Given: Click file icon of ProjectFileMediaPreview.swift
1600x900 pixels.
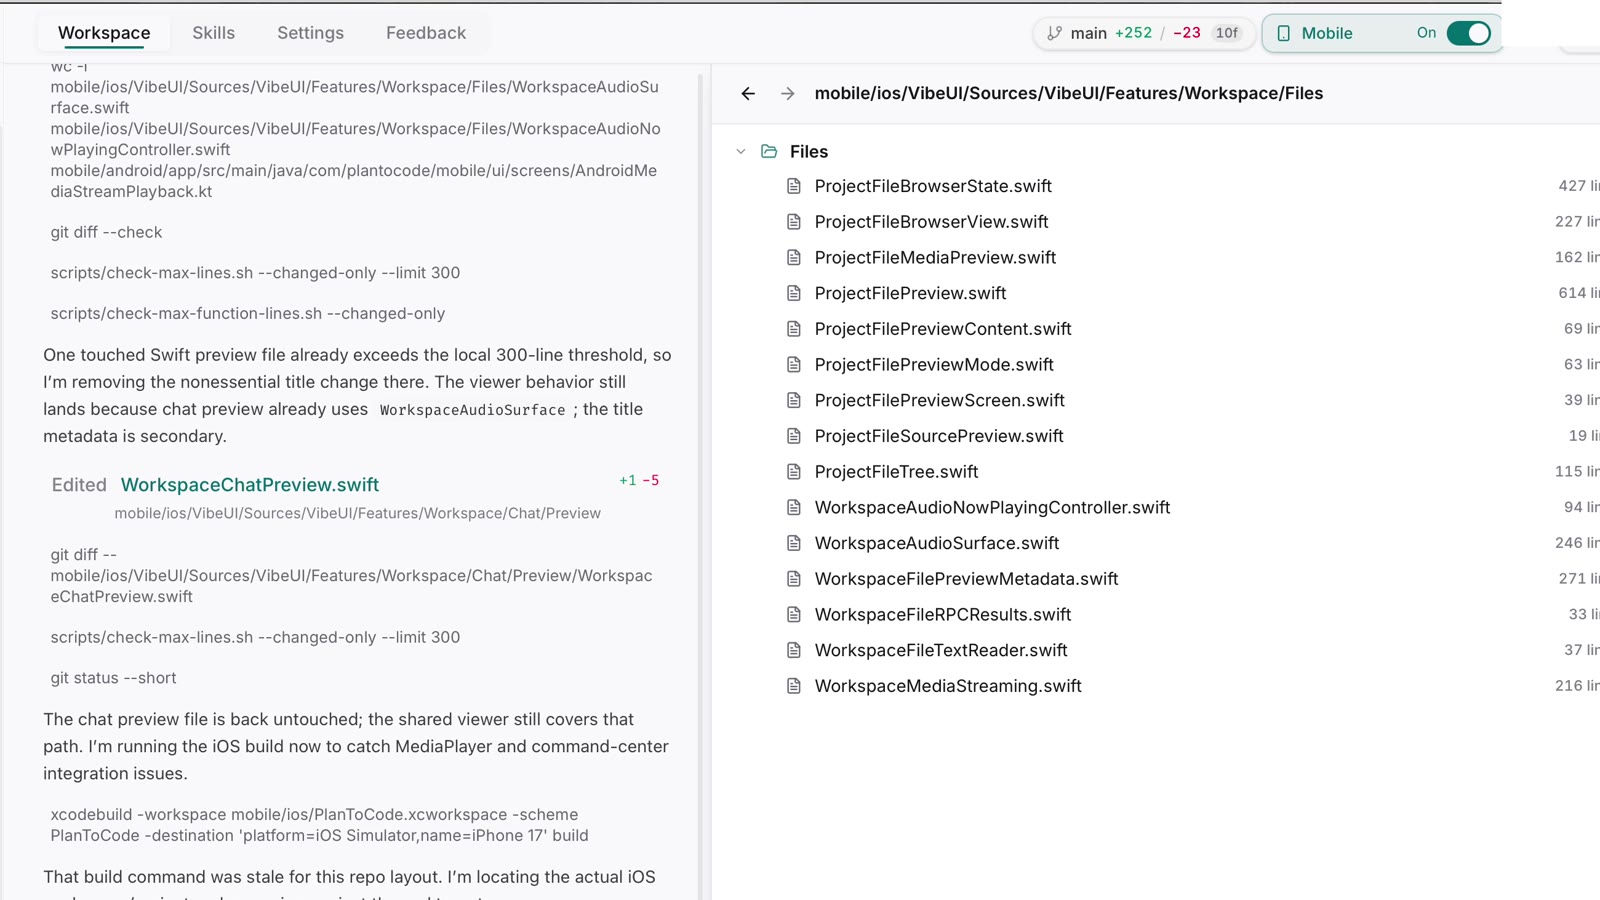Looking at the screenshot, I should [794, 257].
